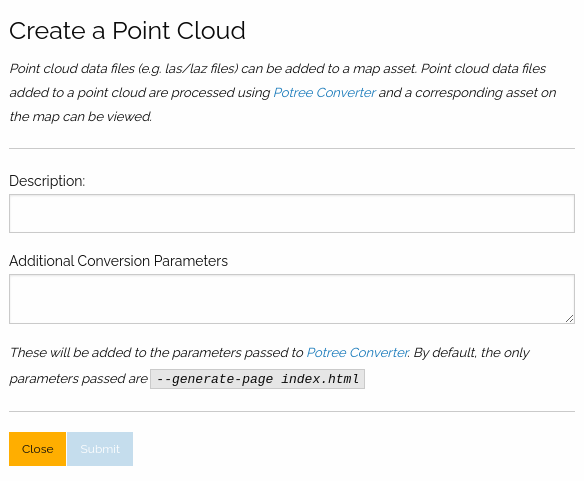Click the Create a Point Cloud heading
Screen dimensions: 584x481
click(x=127, y=31)
